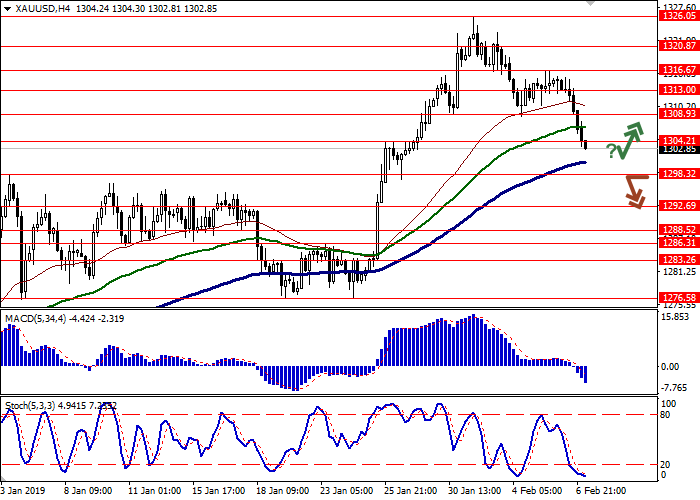The height and width of the screenshot is (500, 700).
Task: Select the 1320.87 price level label
Action: coord(677,45)
